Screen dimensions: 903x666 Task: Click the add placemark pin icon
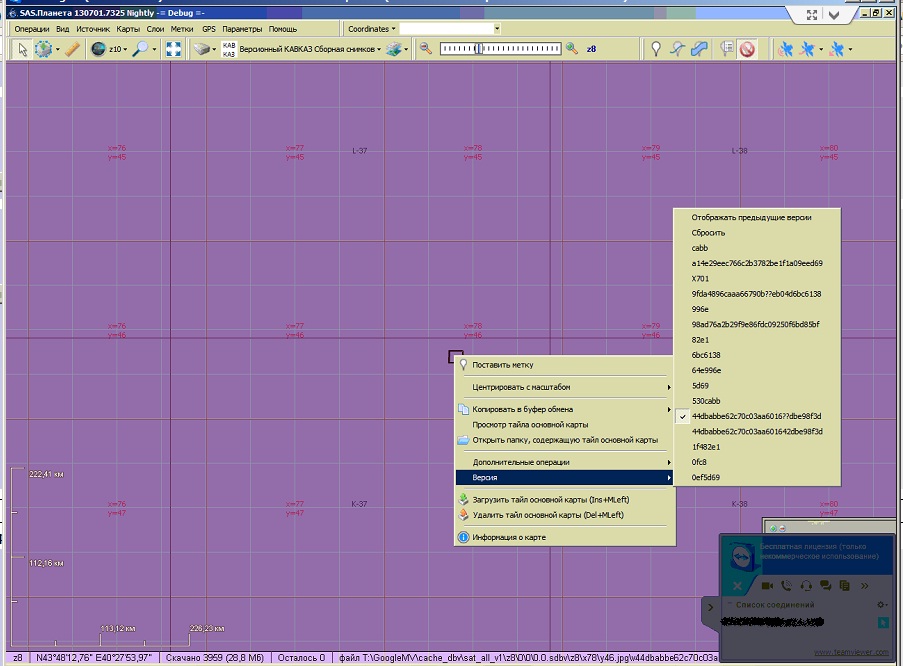click(656, 49)
